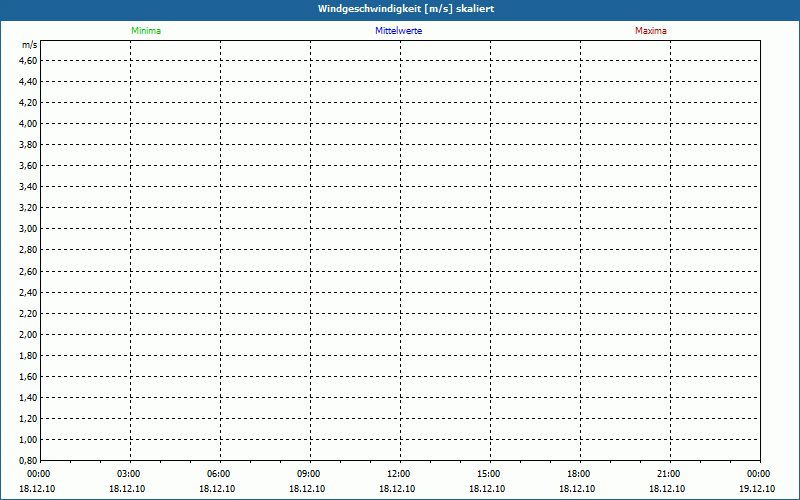Viewport: 800px width, 500px height.
Task: Click the 18.12.10 date under 12:00
Action: (x=397, y=489)
